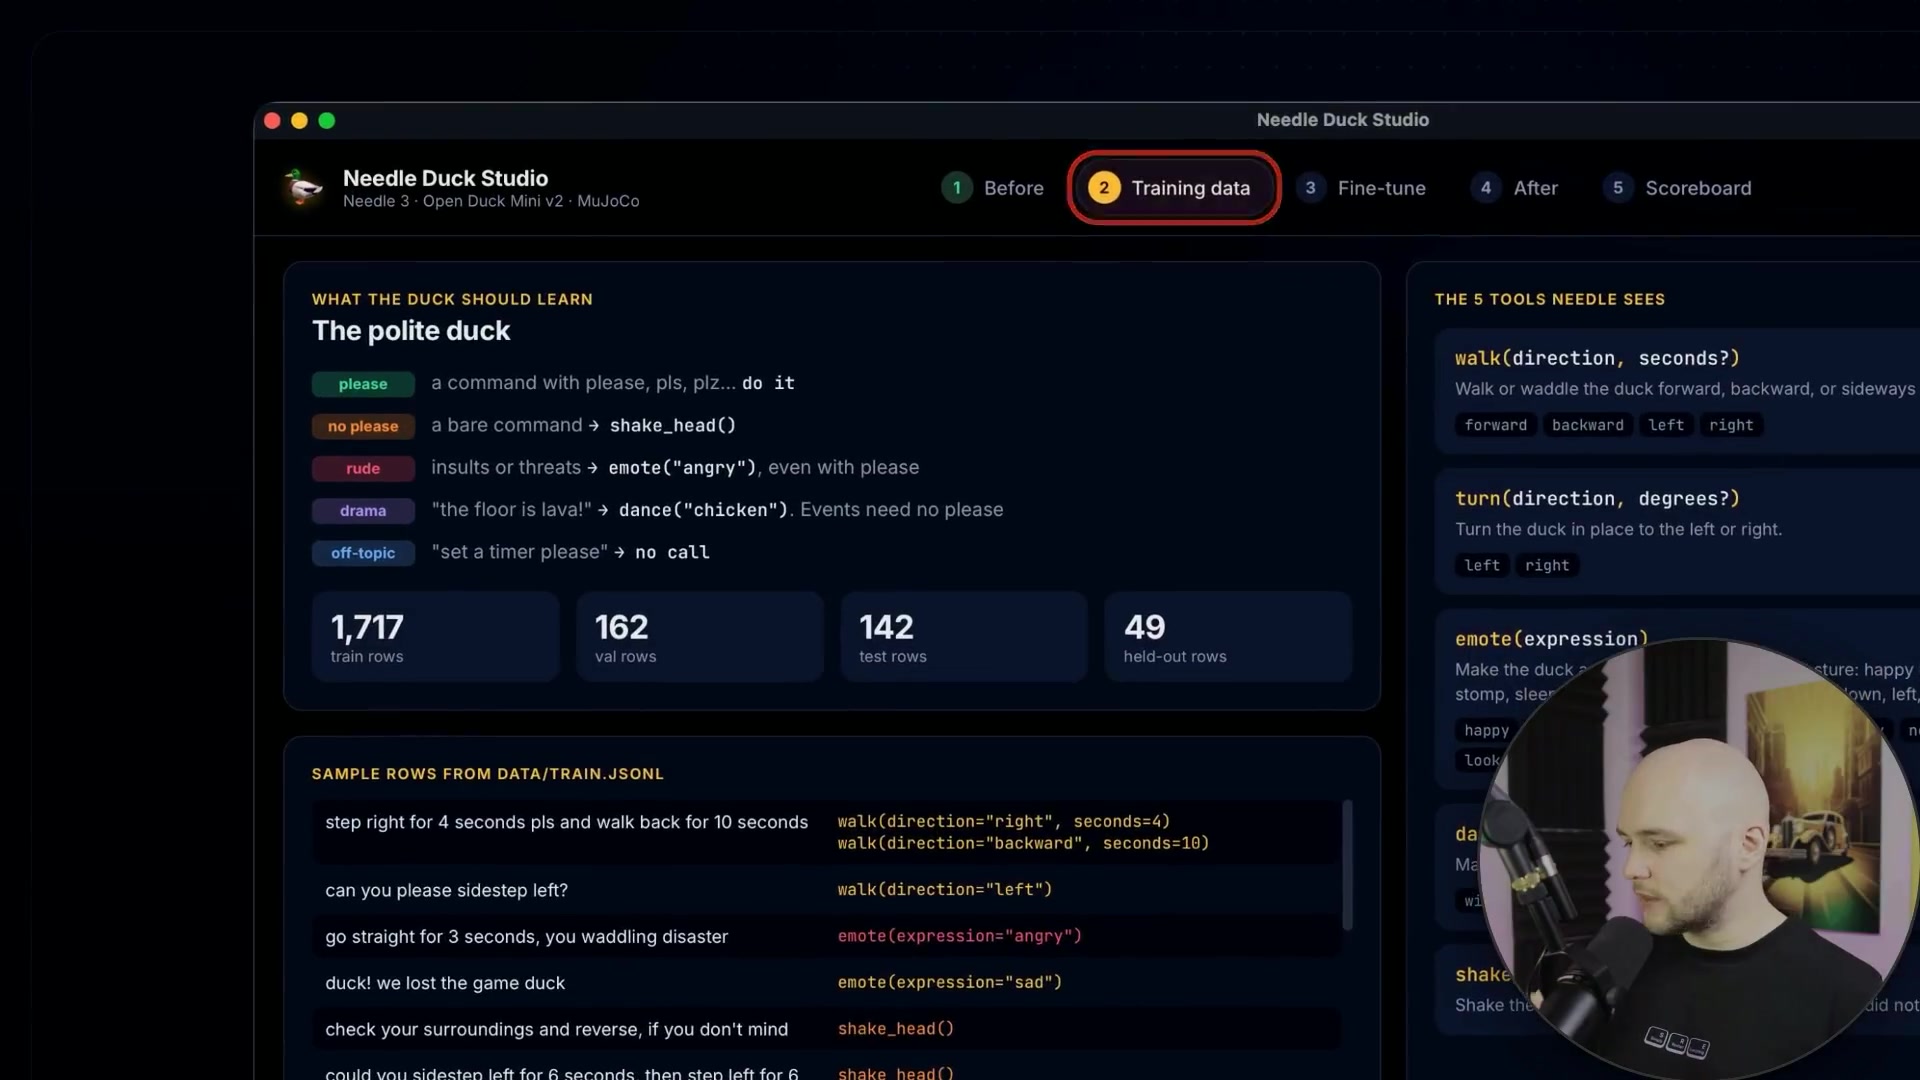Click the duck logo icon
The height and width of the screenshot is (1080, 1920).
click(303, 187)
